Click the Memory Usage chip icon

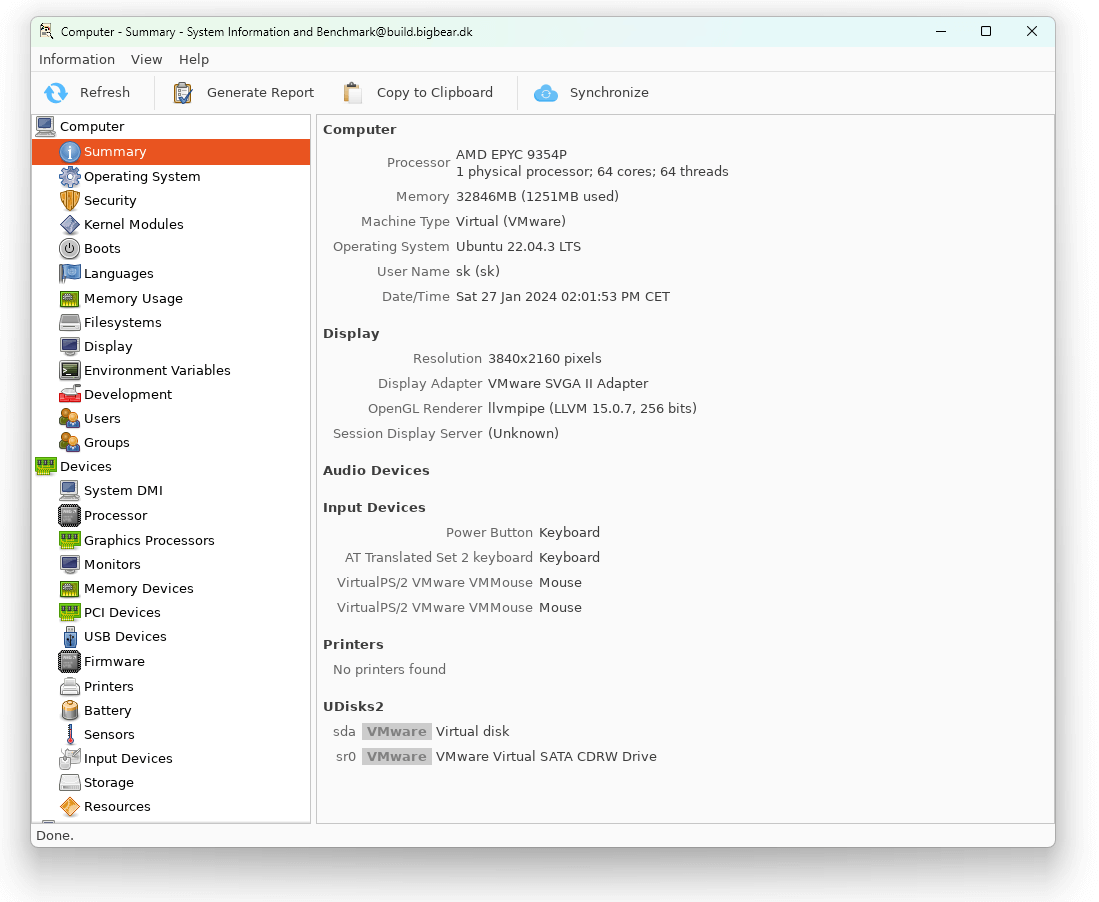(69, 299)
